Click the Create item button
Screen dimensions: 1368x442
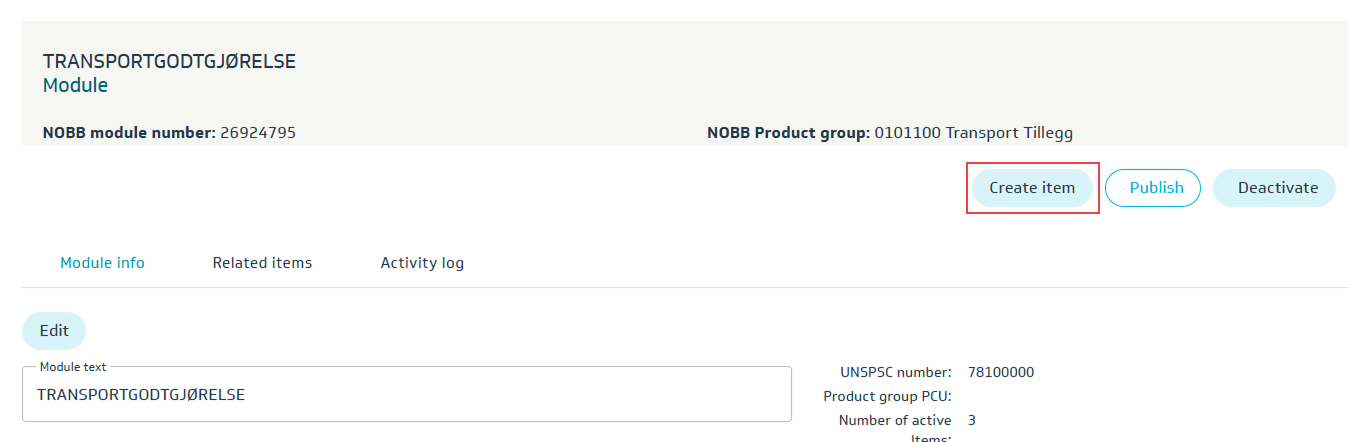[1032, 188]
